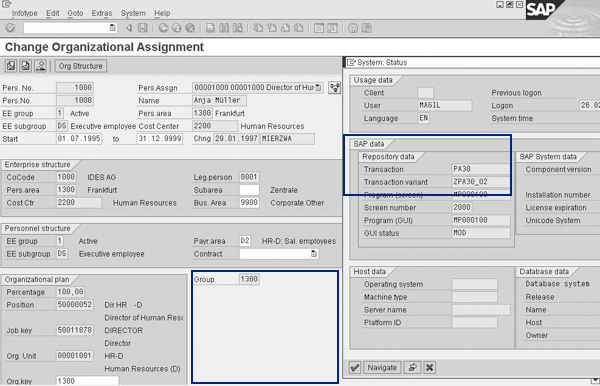Open the Extras menu
The image size is (600, 386).
101,13
